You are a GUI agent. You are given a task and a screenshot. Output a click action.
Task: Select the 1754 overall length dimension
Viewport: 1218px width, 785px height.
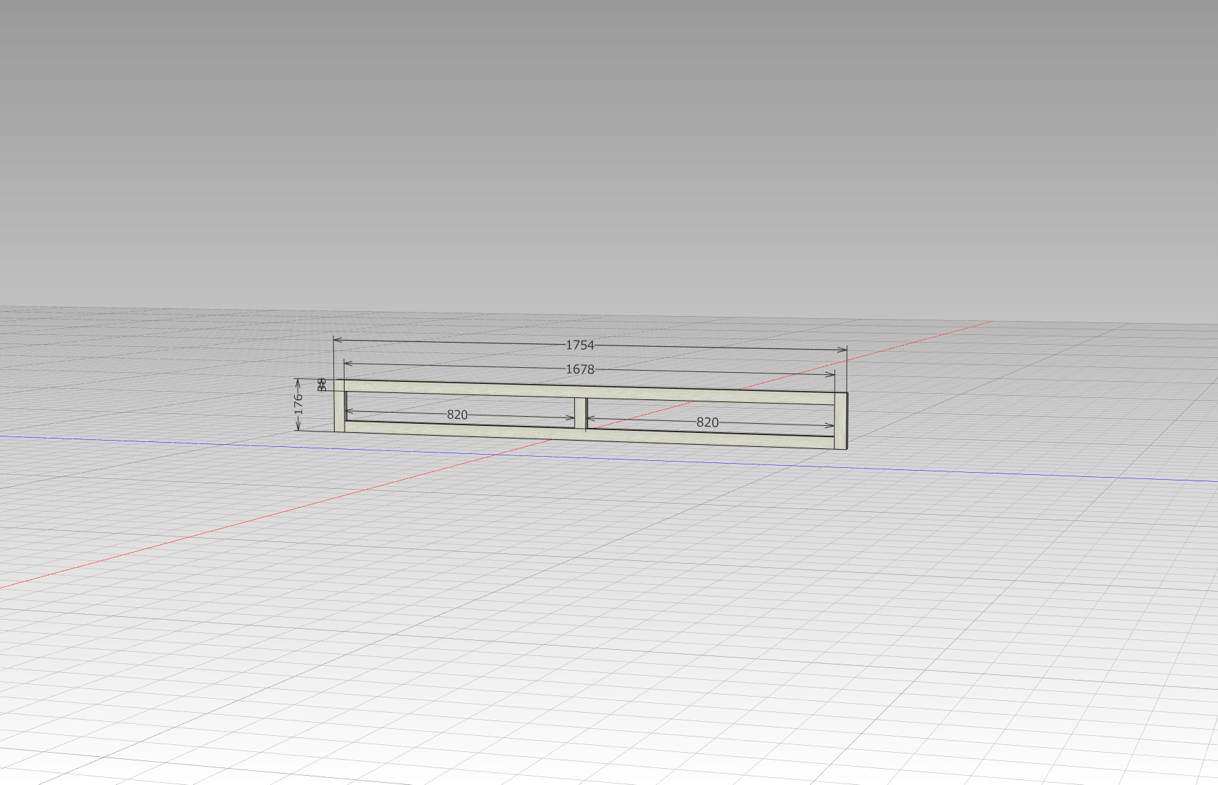(580, 345)
